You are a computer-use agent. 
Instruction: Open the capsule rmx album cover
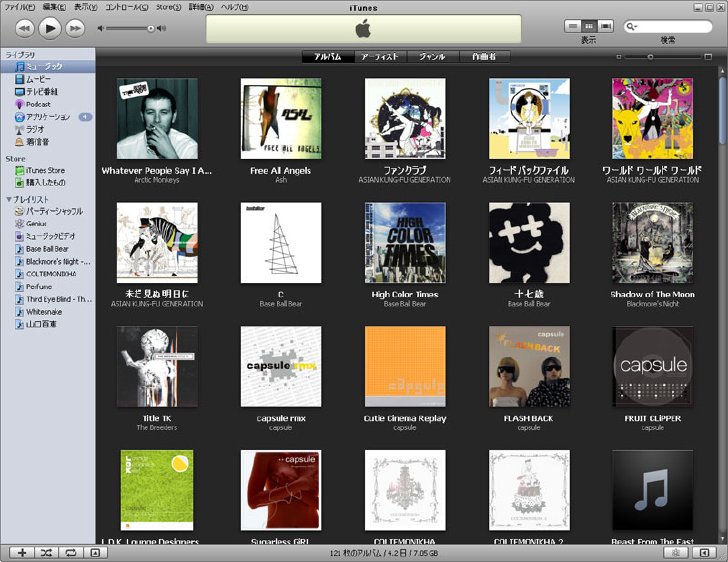[281, 366]
